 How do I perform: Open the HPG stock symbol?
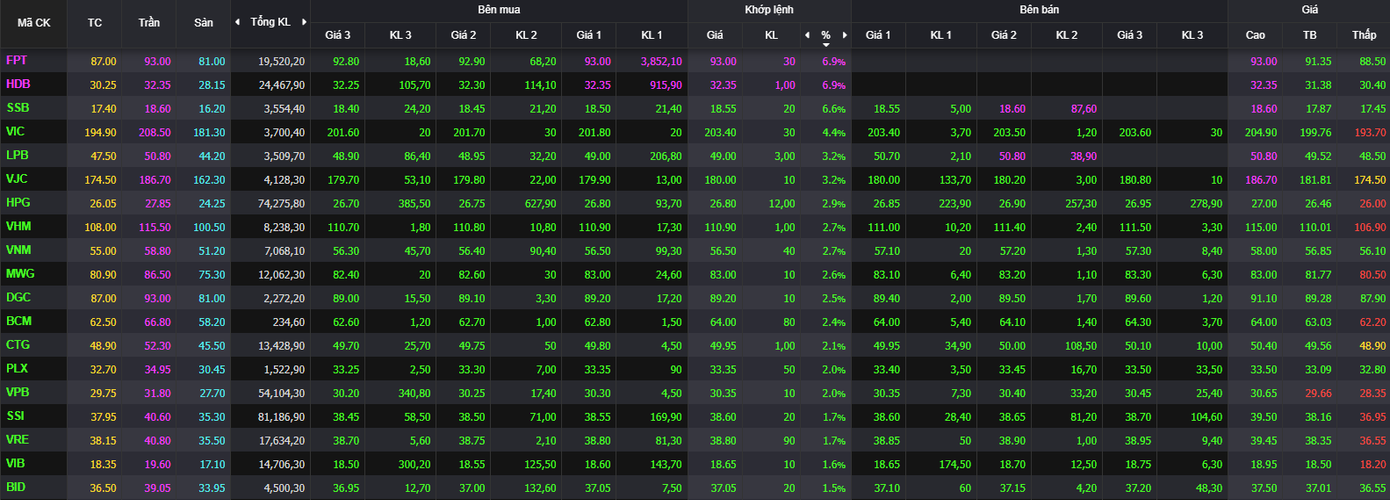(18, 203)
